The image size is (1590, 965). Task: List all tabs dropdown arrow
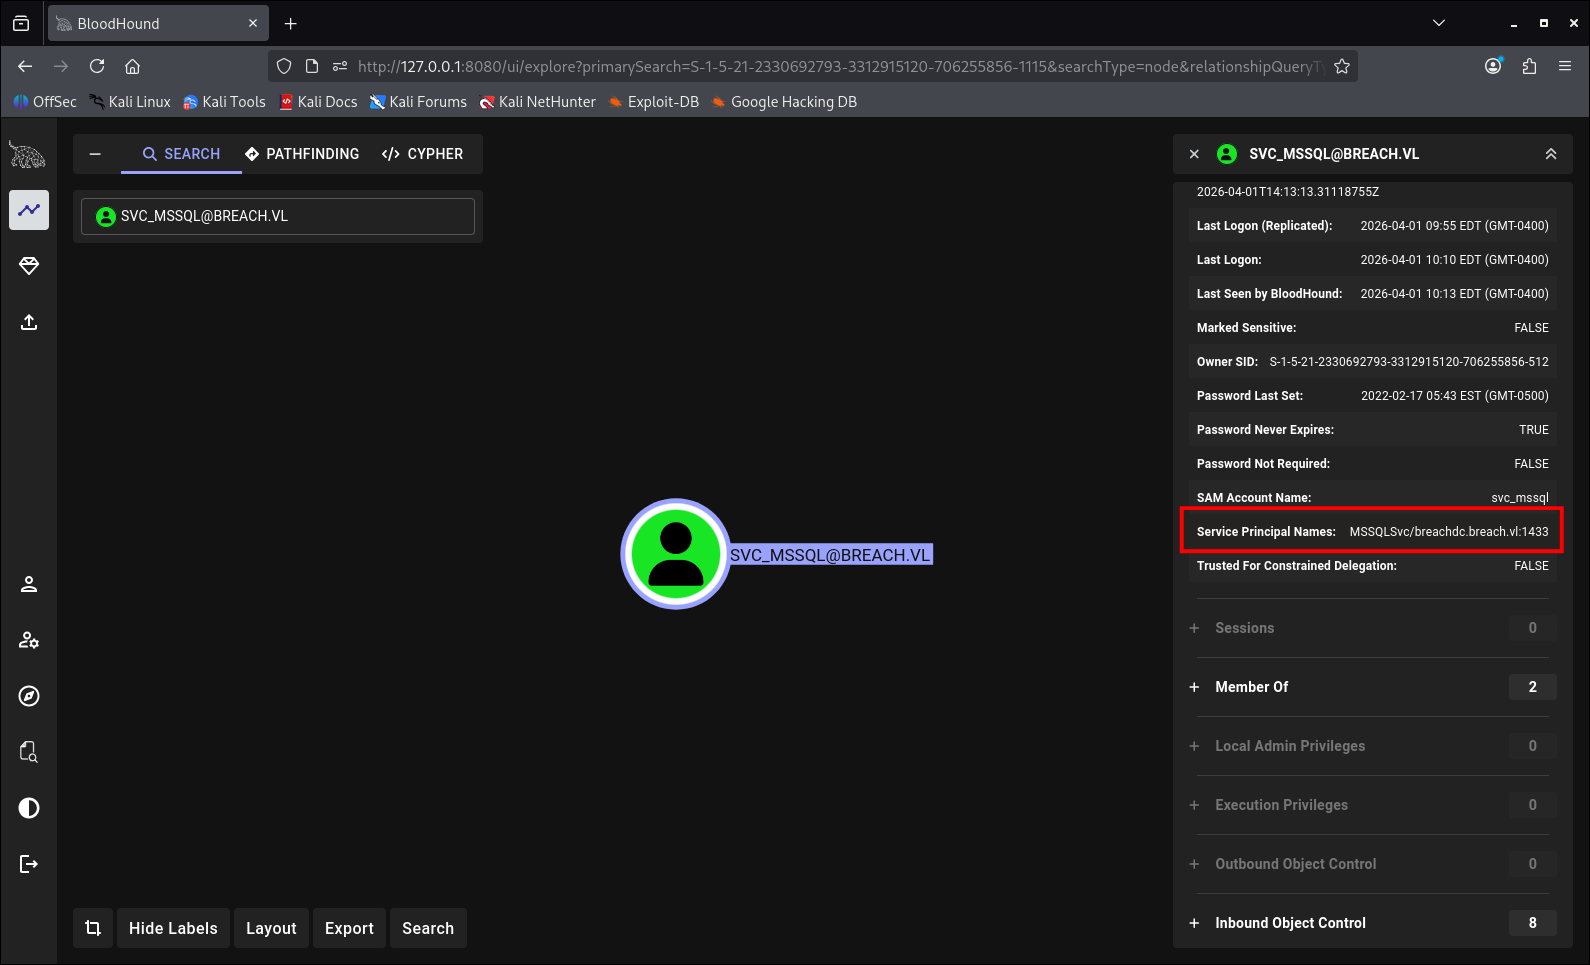click(1439, 23)
